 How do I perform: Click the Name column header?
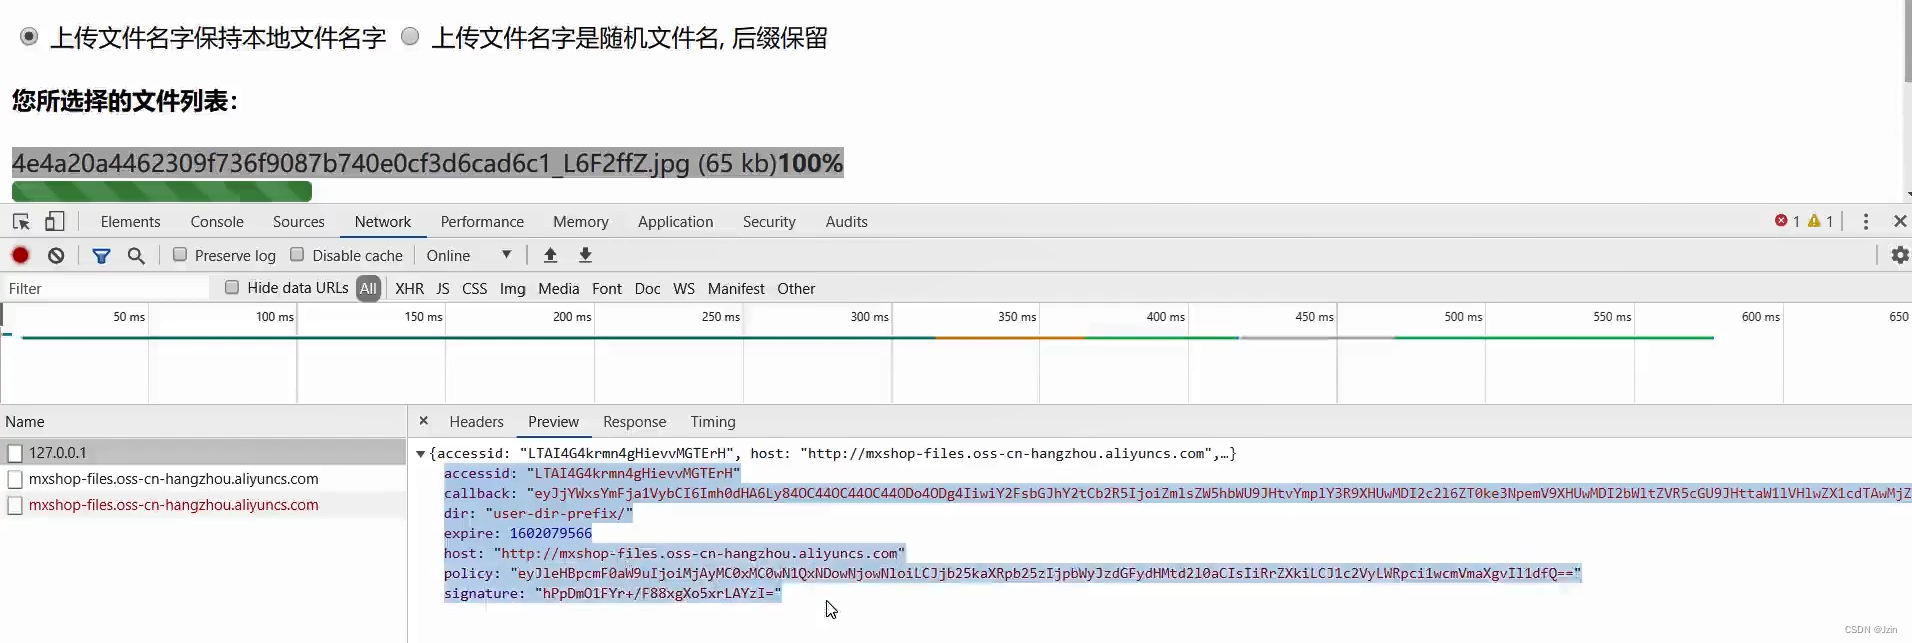[x=203, y=422]
